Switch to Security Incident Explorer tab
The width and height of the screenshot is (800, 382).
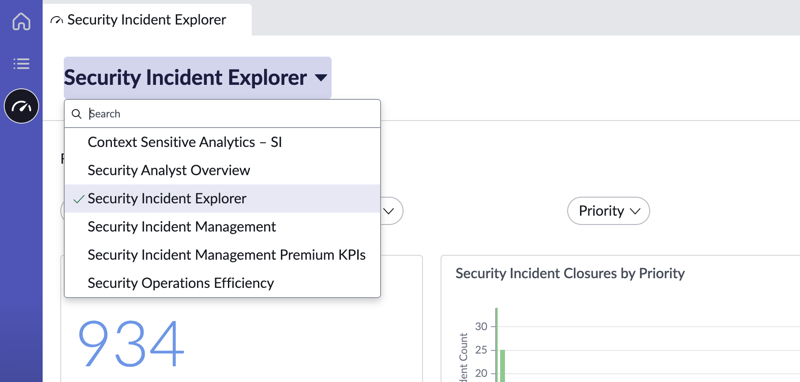(147, 20)
